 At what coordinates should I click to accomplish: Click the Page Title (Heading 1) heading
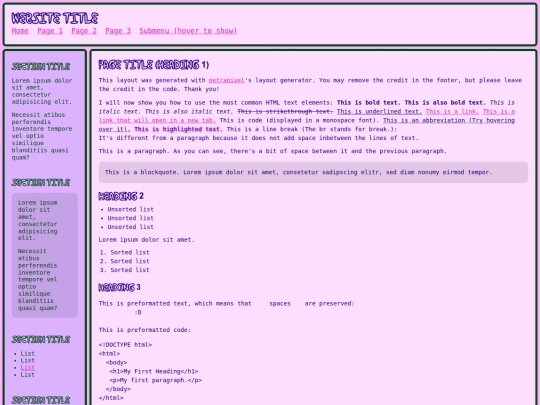coord(154,64)
